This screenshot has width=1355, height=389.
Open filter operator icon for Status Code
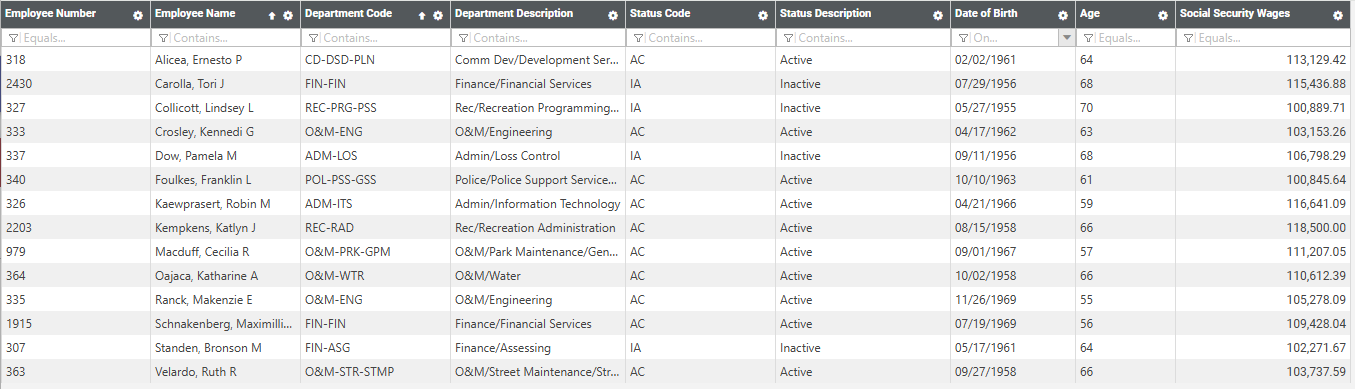[638, 38]
